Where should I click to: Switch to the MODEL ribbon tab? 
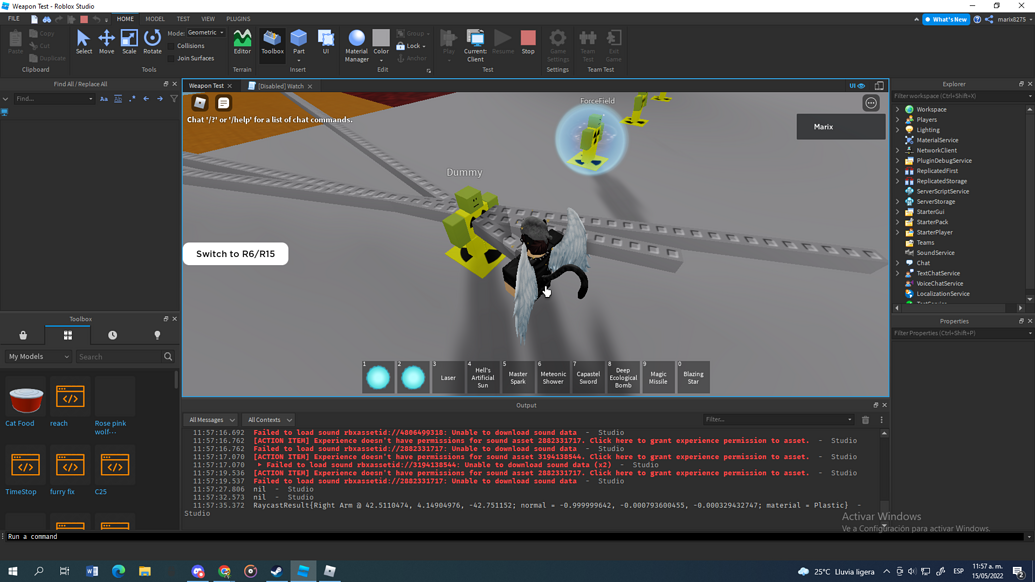(x=155, y=19)
